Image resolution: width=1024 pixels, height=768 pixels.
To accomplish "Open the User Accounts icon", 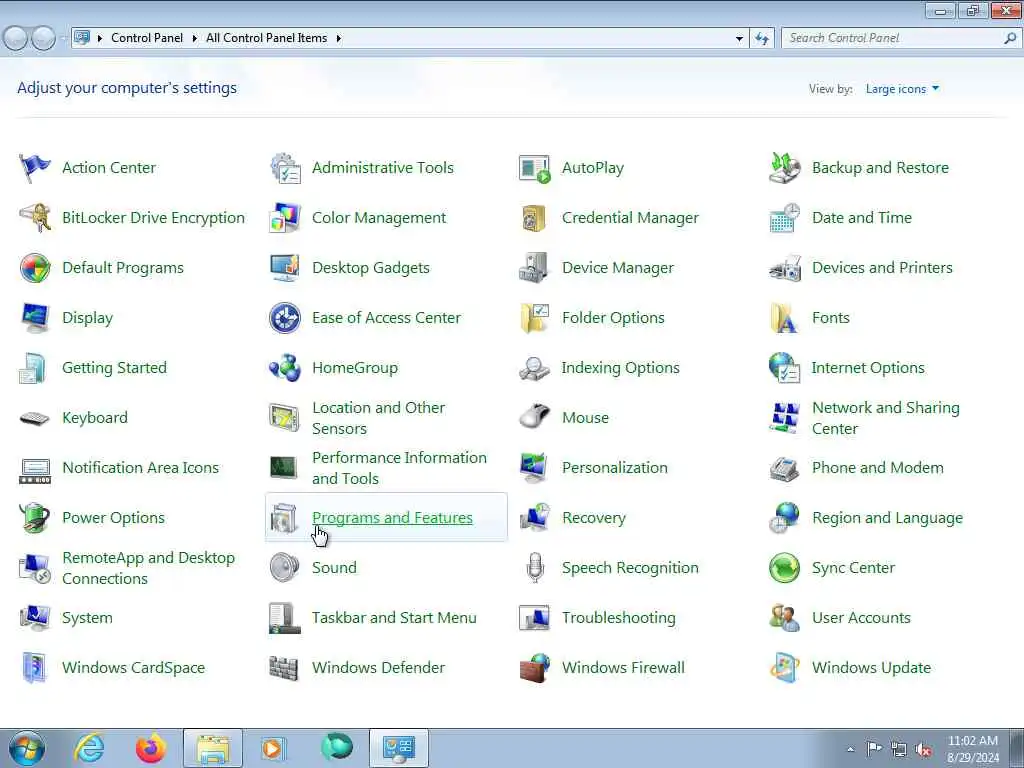I will point(784,618).
